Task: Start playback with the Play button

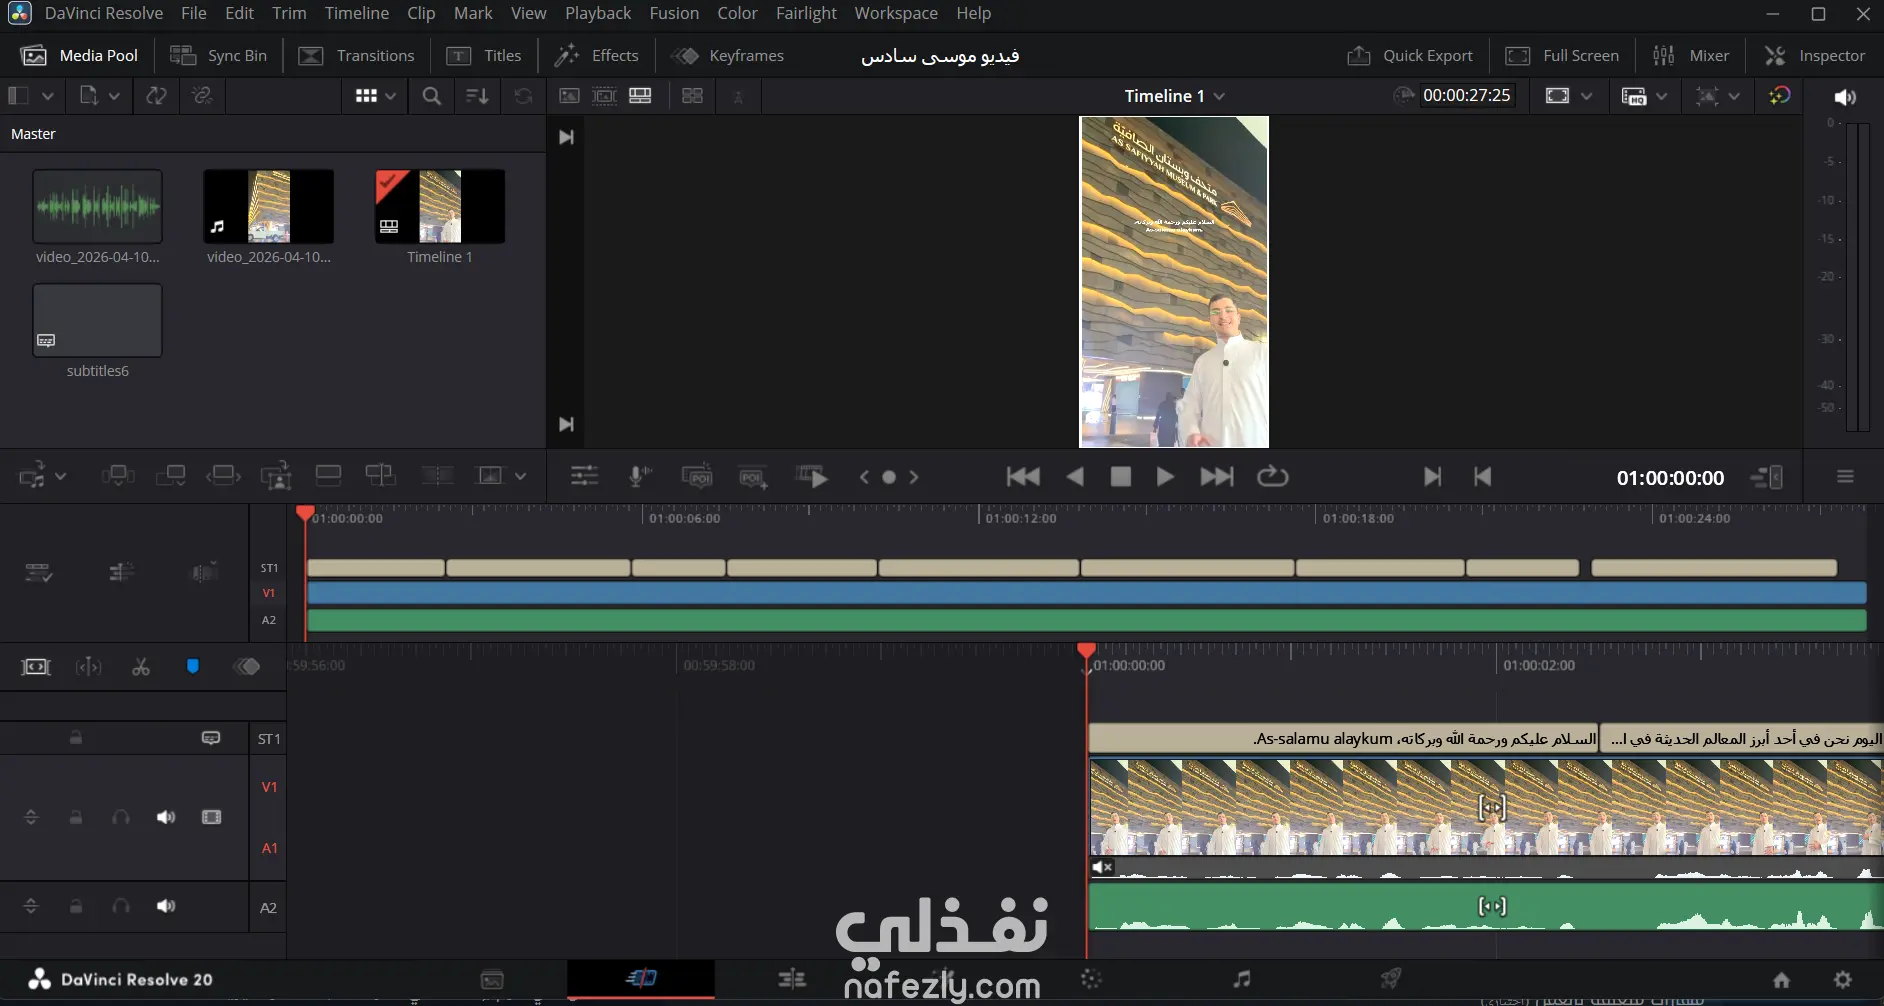Action: click(1165, 477)
